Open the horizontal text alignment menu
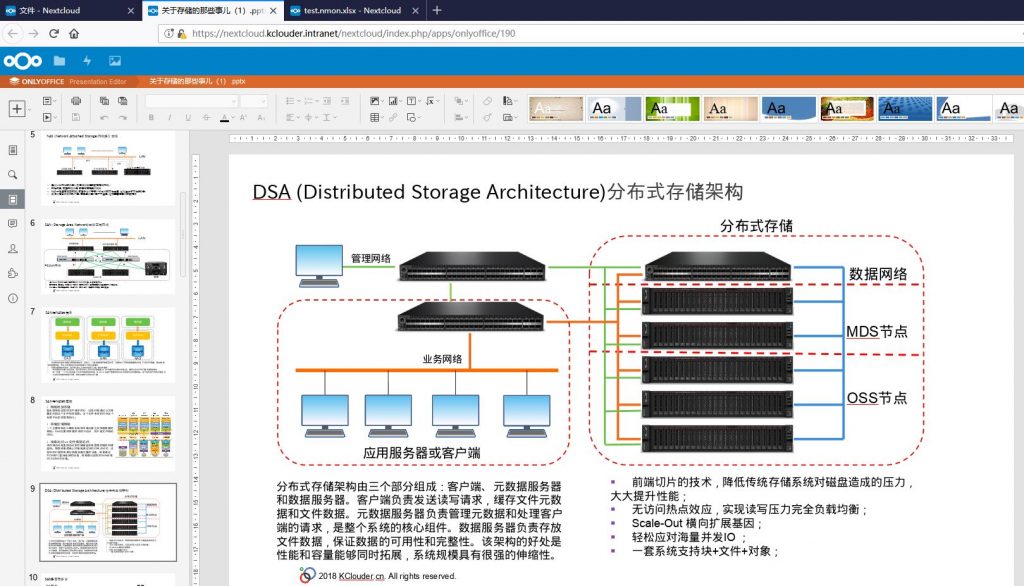 tap(291, 118)
